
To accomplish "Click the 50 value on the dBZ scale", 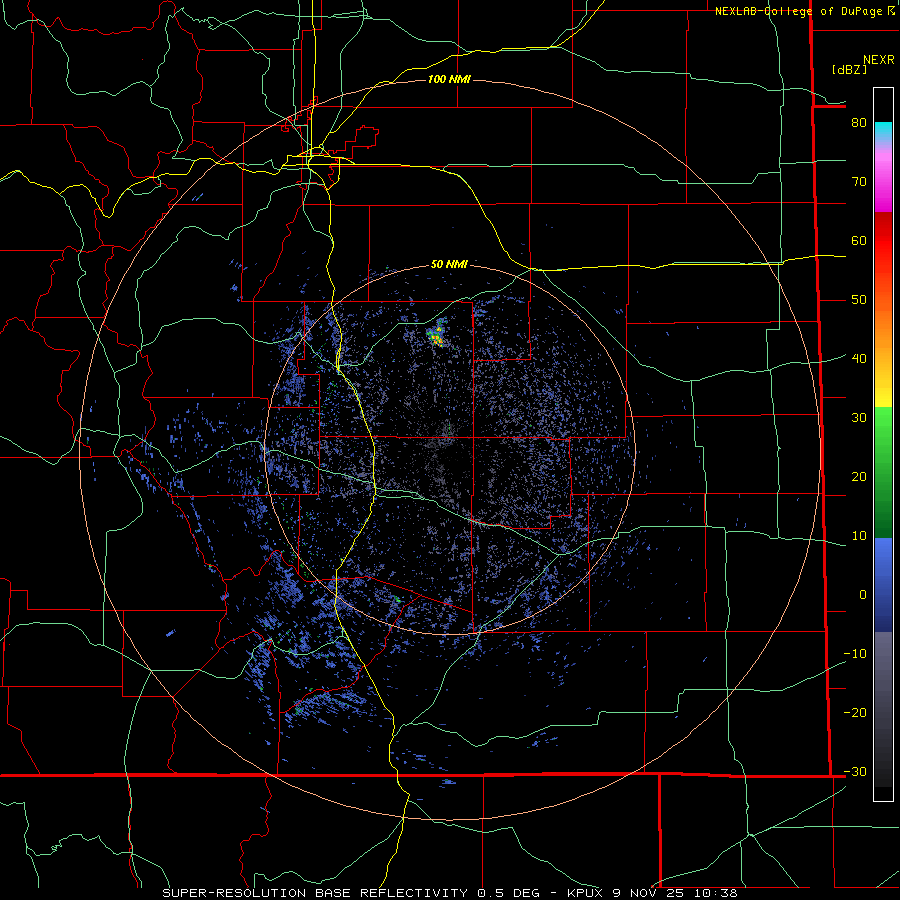I will point(859,300).
